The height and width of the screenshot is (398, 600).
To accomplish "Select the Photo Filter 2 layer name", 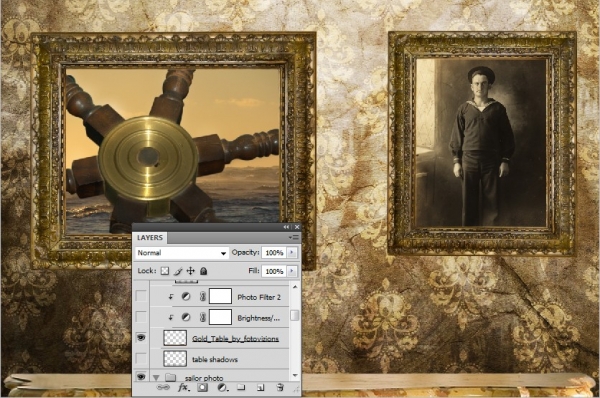I will coord(259,297).
